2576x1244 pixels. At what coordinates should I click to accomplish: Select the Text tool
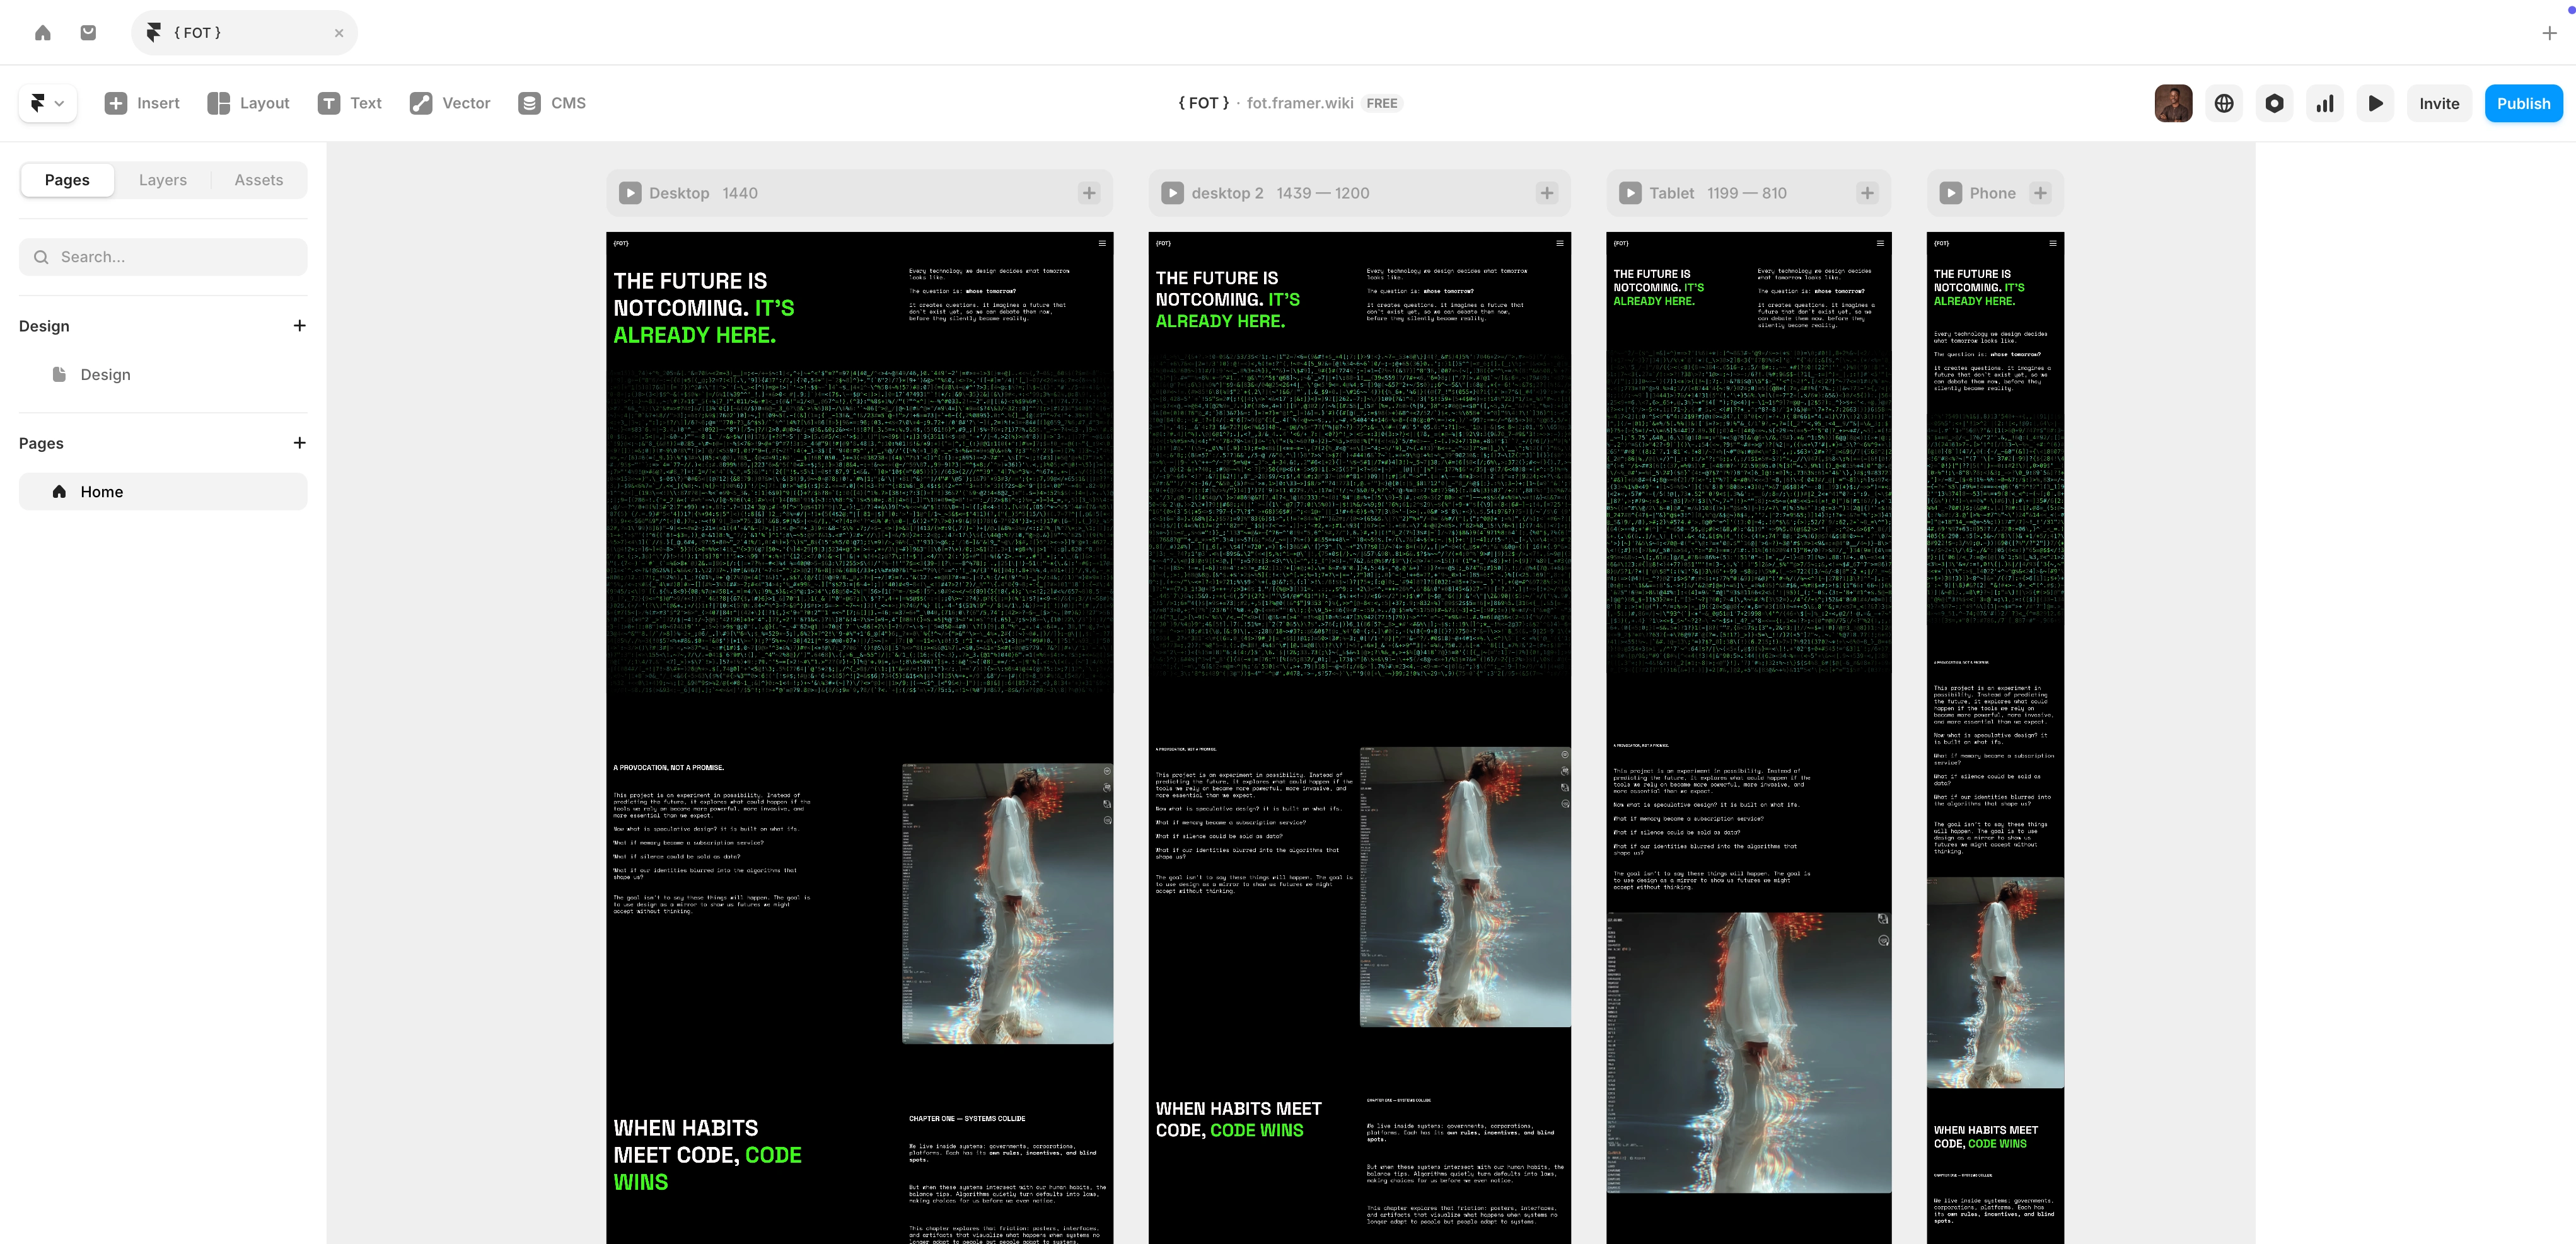coord(349,103)
